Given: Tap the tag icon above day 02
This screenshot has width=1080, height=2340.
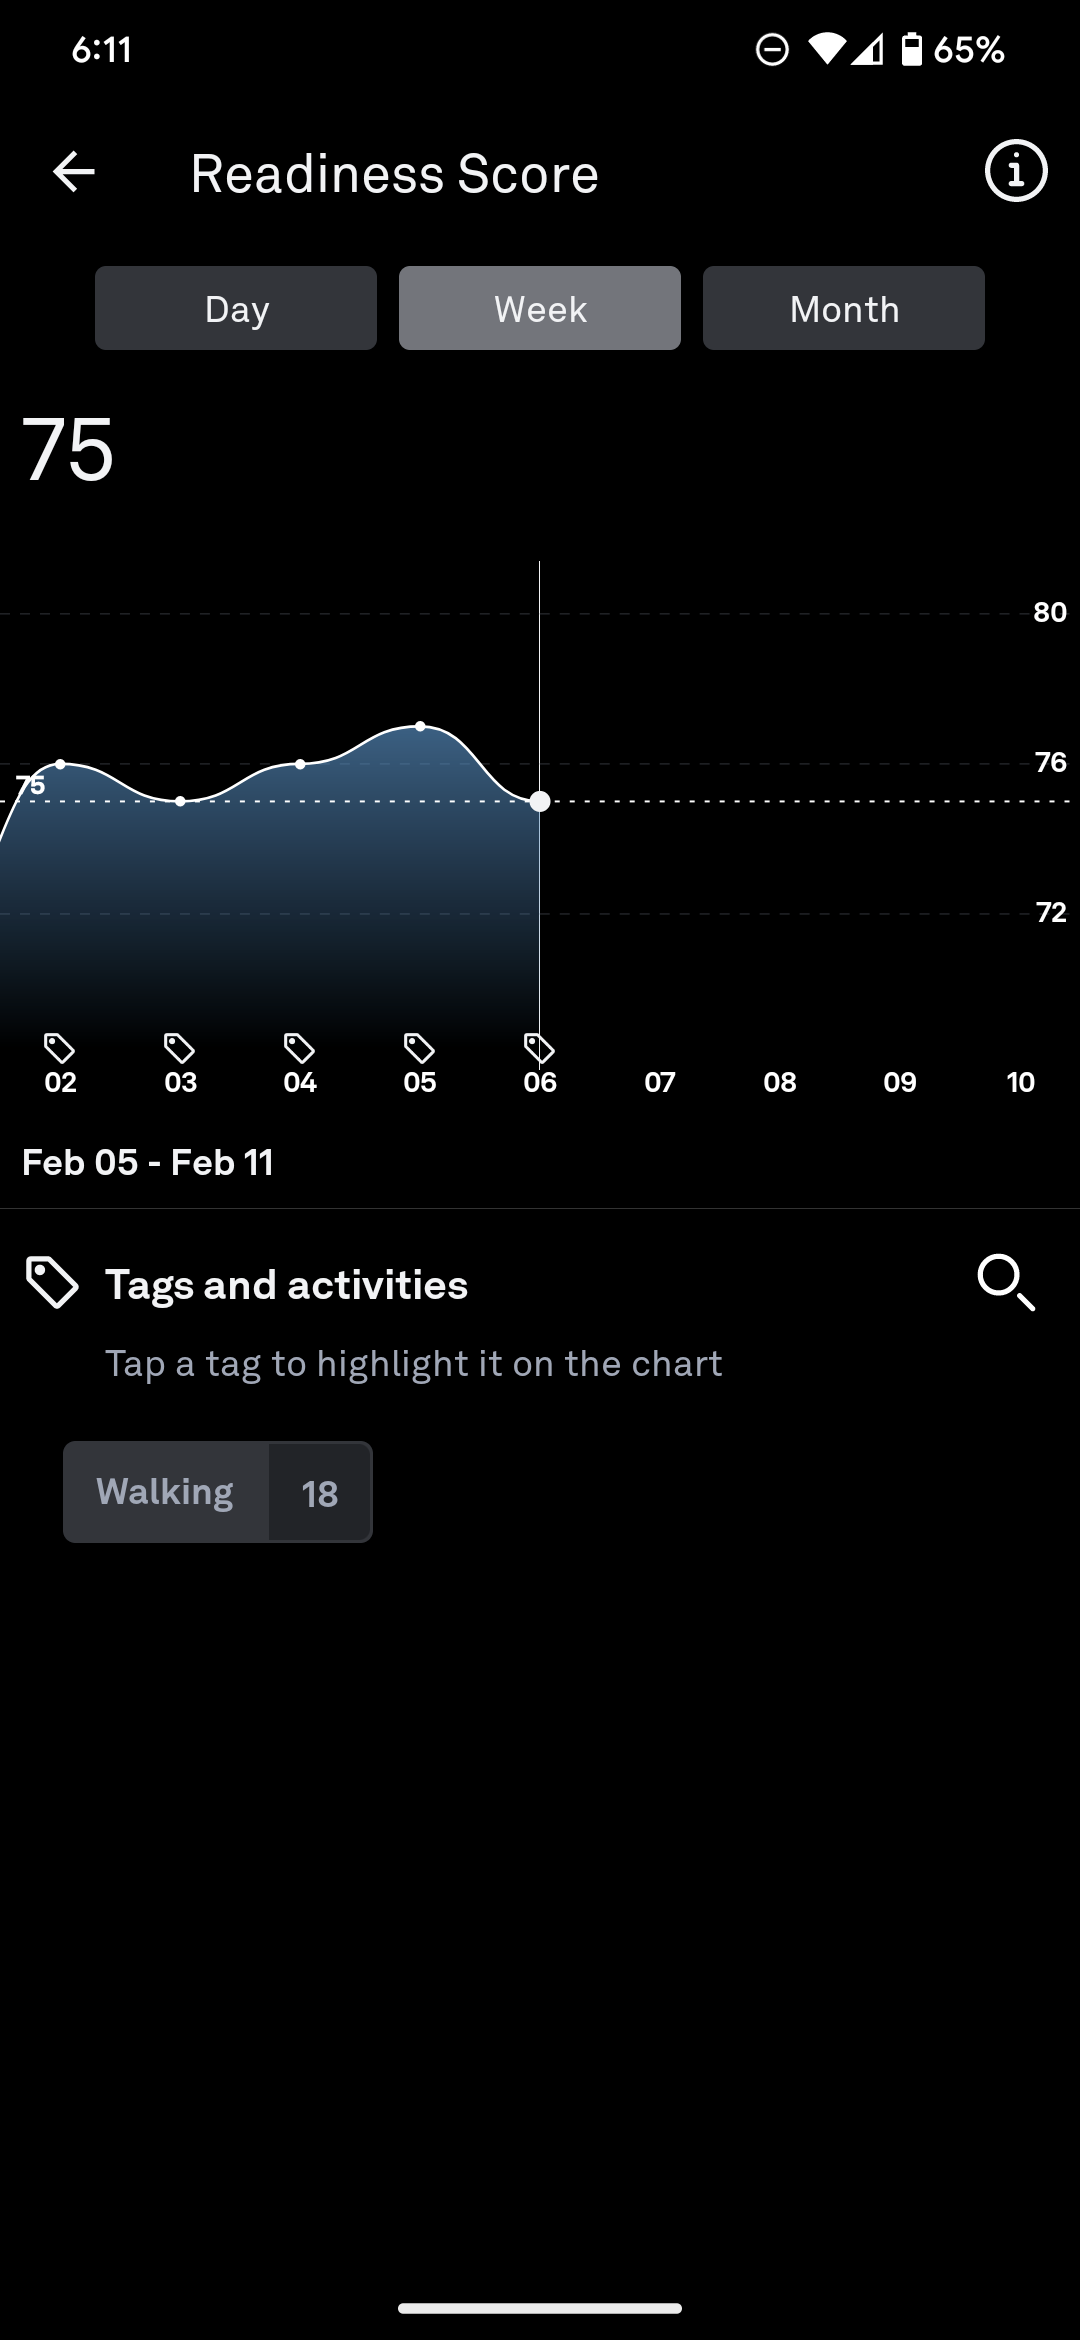Looking at the screenshot, I should pyautogui.click(x=60, y=1048).
